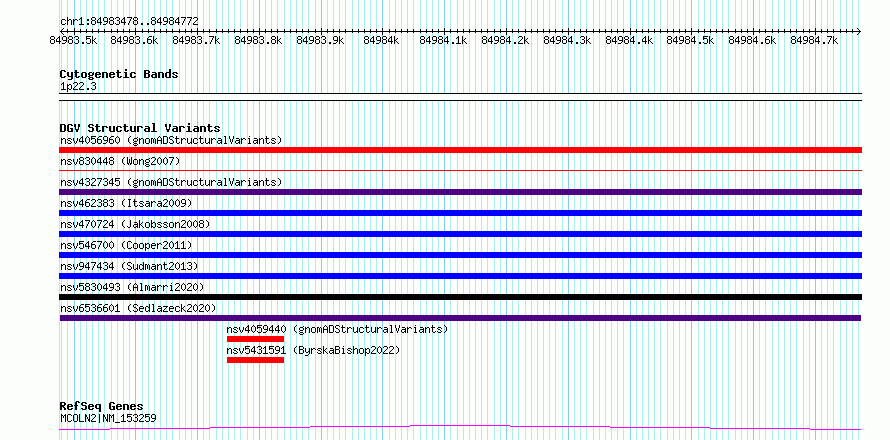Click the nsv6536601 purple variant bar
Screen dimensions: 890x440
click(460, 318)
